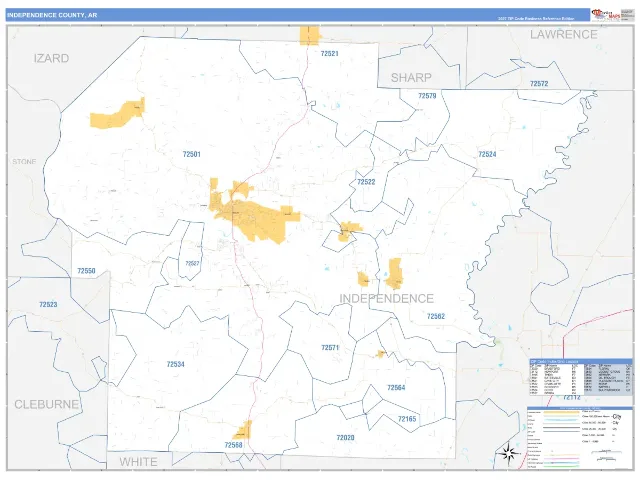Click the ZIP code label 72564
Viewport: 640px width, 480px height.
coord(396,388)
